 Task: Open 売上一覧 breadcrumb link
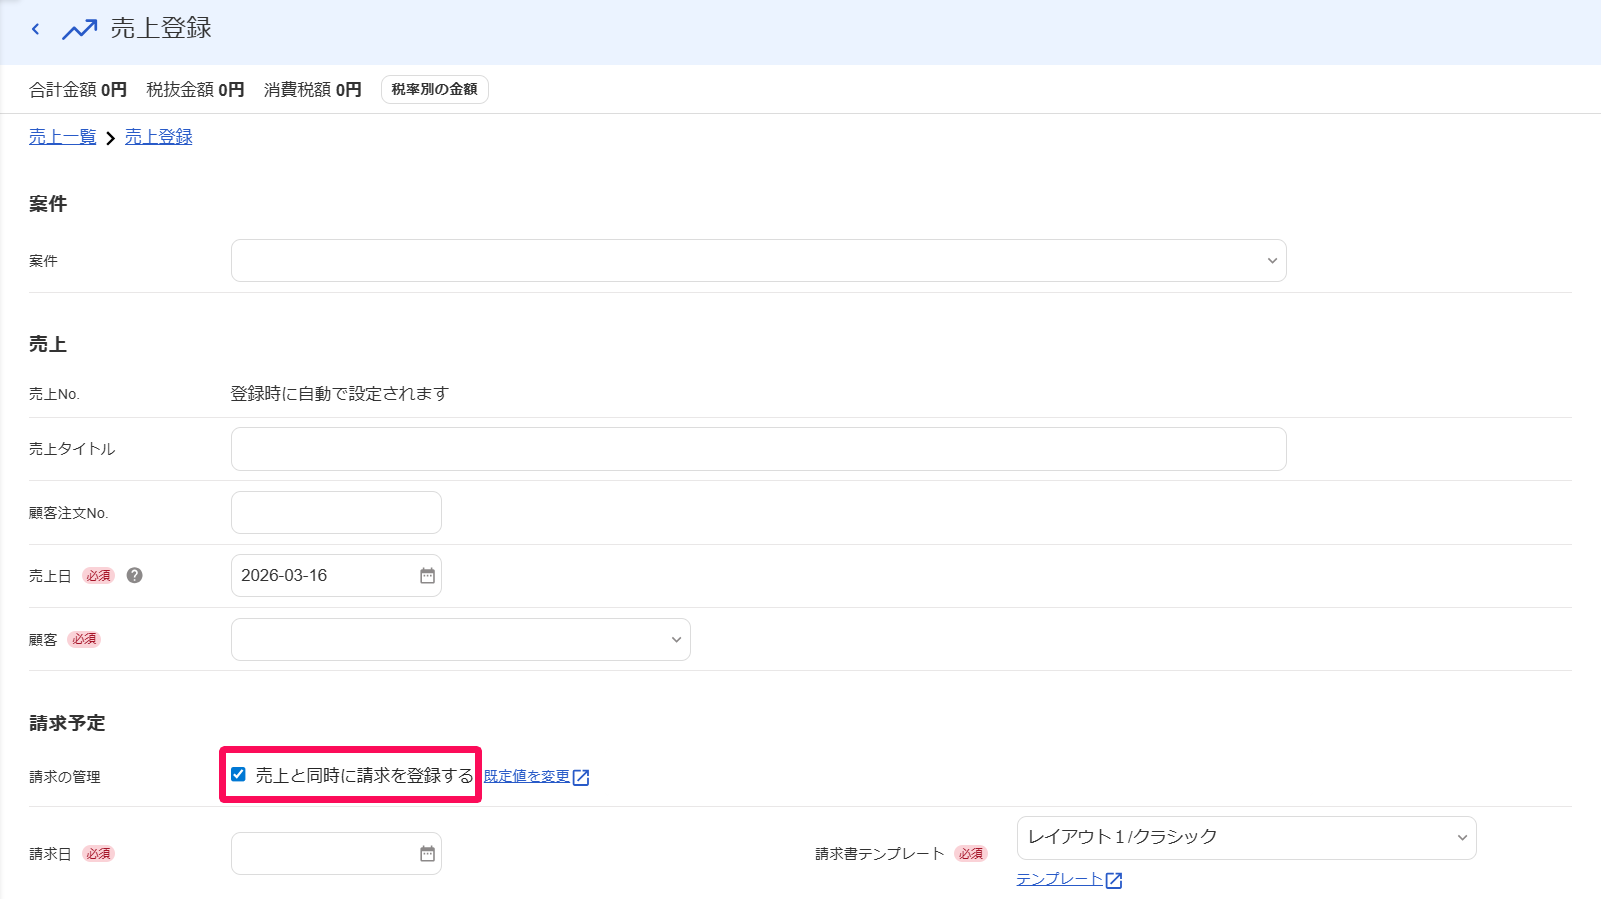pyautogui.click(x=63, y=137)
